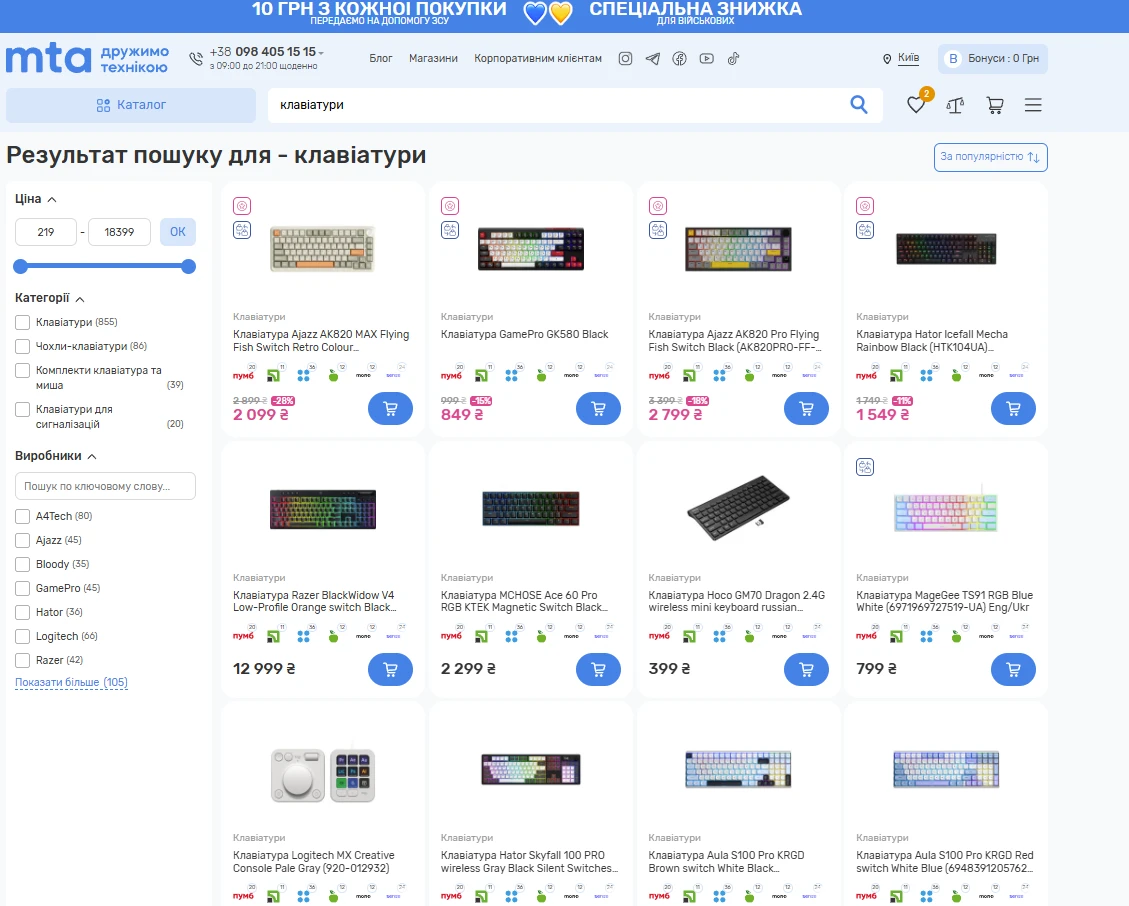Open the wishlist heart icon
This screenshot has height=906, width=1129.
click(916, 105)
